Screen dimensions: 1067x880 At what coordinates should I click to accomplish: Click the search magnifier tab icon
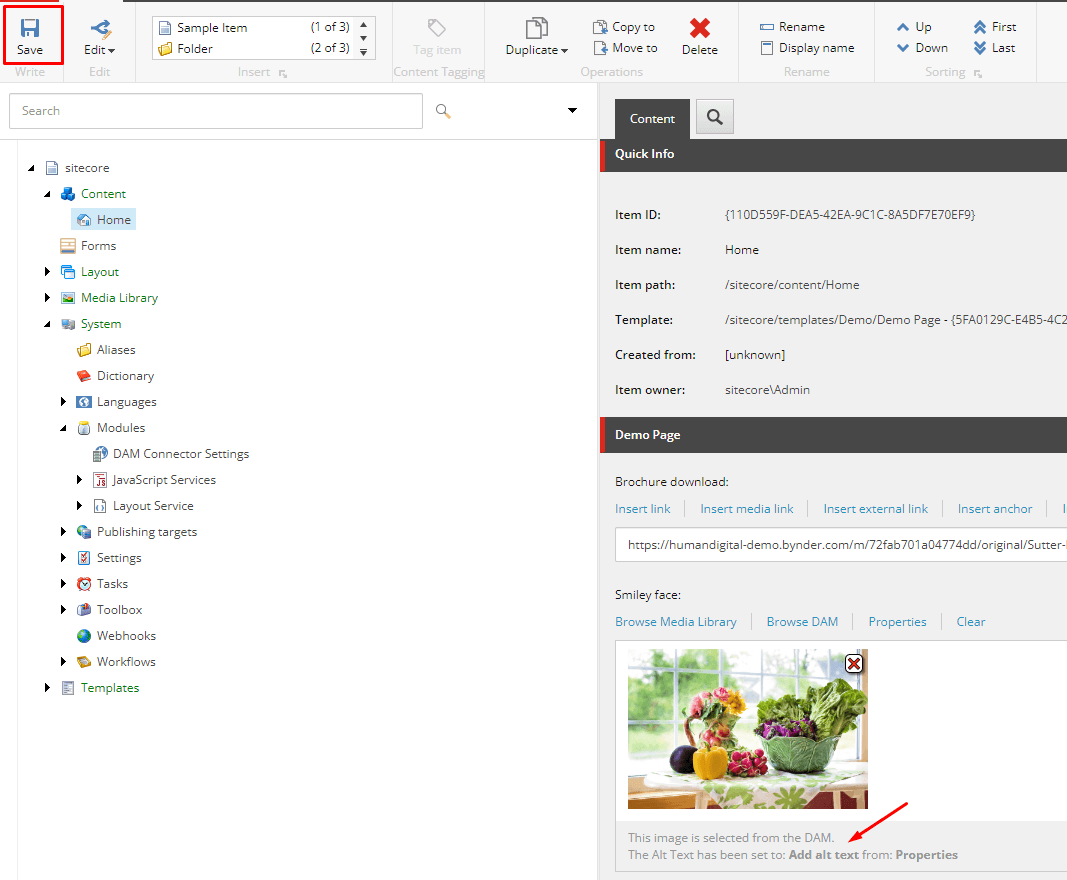pyautogui.click(x=714, y=117)
